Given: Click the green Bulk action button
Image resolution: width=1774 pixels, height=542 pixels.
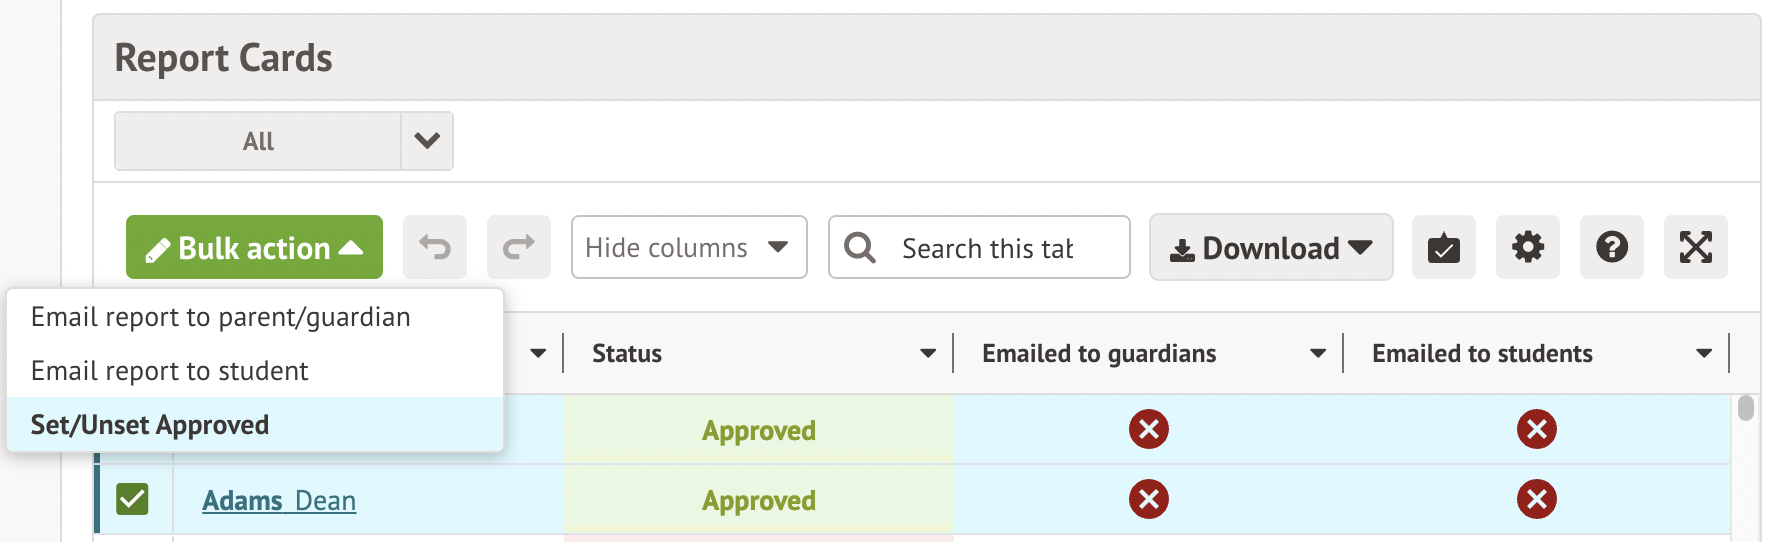Looking at the screenshot, I should coord(254,247).
